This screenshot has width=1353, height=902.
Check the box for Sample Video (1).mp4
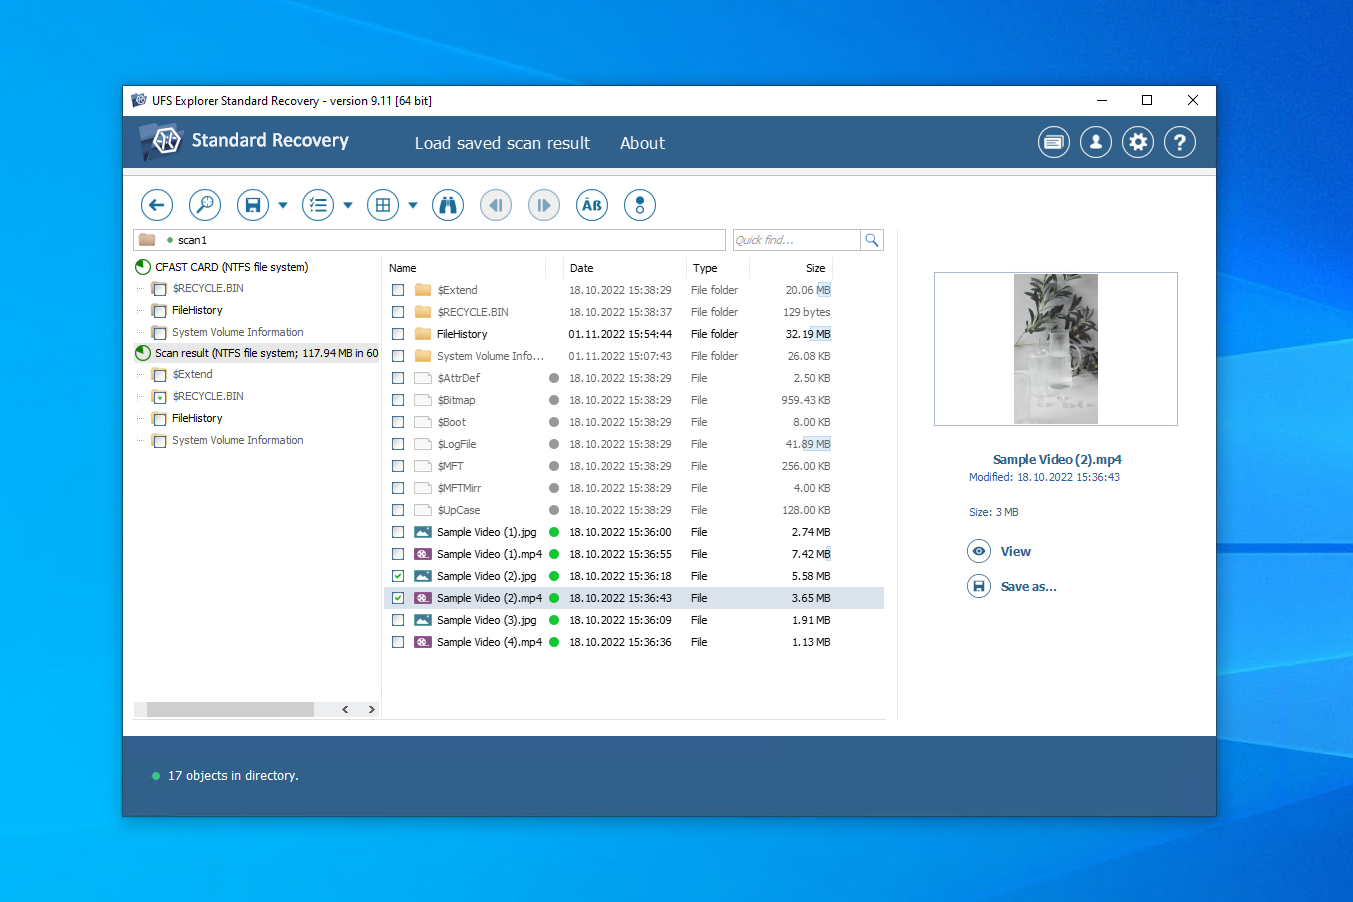398,554
